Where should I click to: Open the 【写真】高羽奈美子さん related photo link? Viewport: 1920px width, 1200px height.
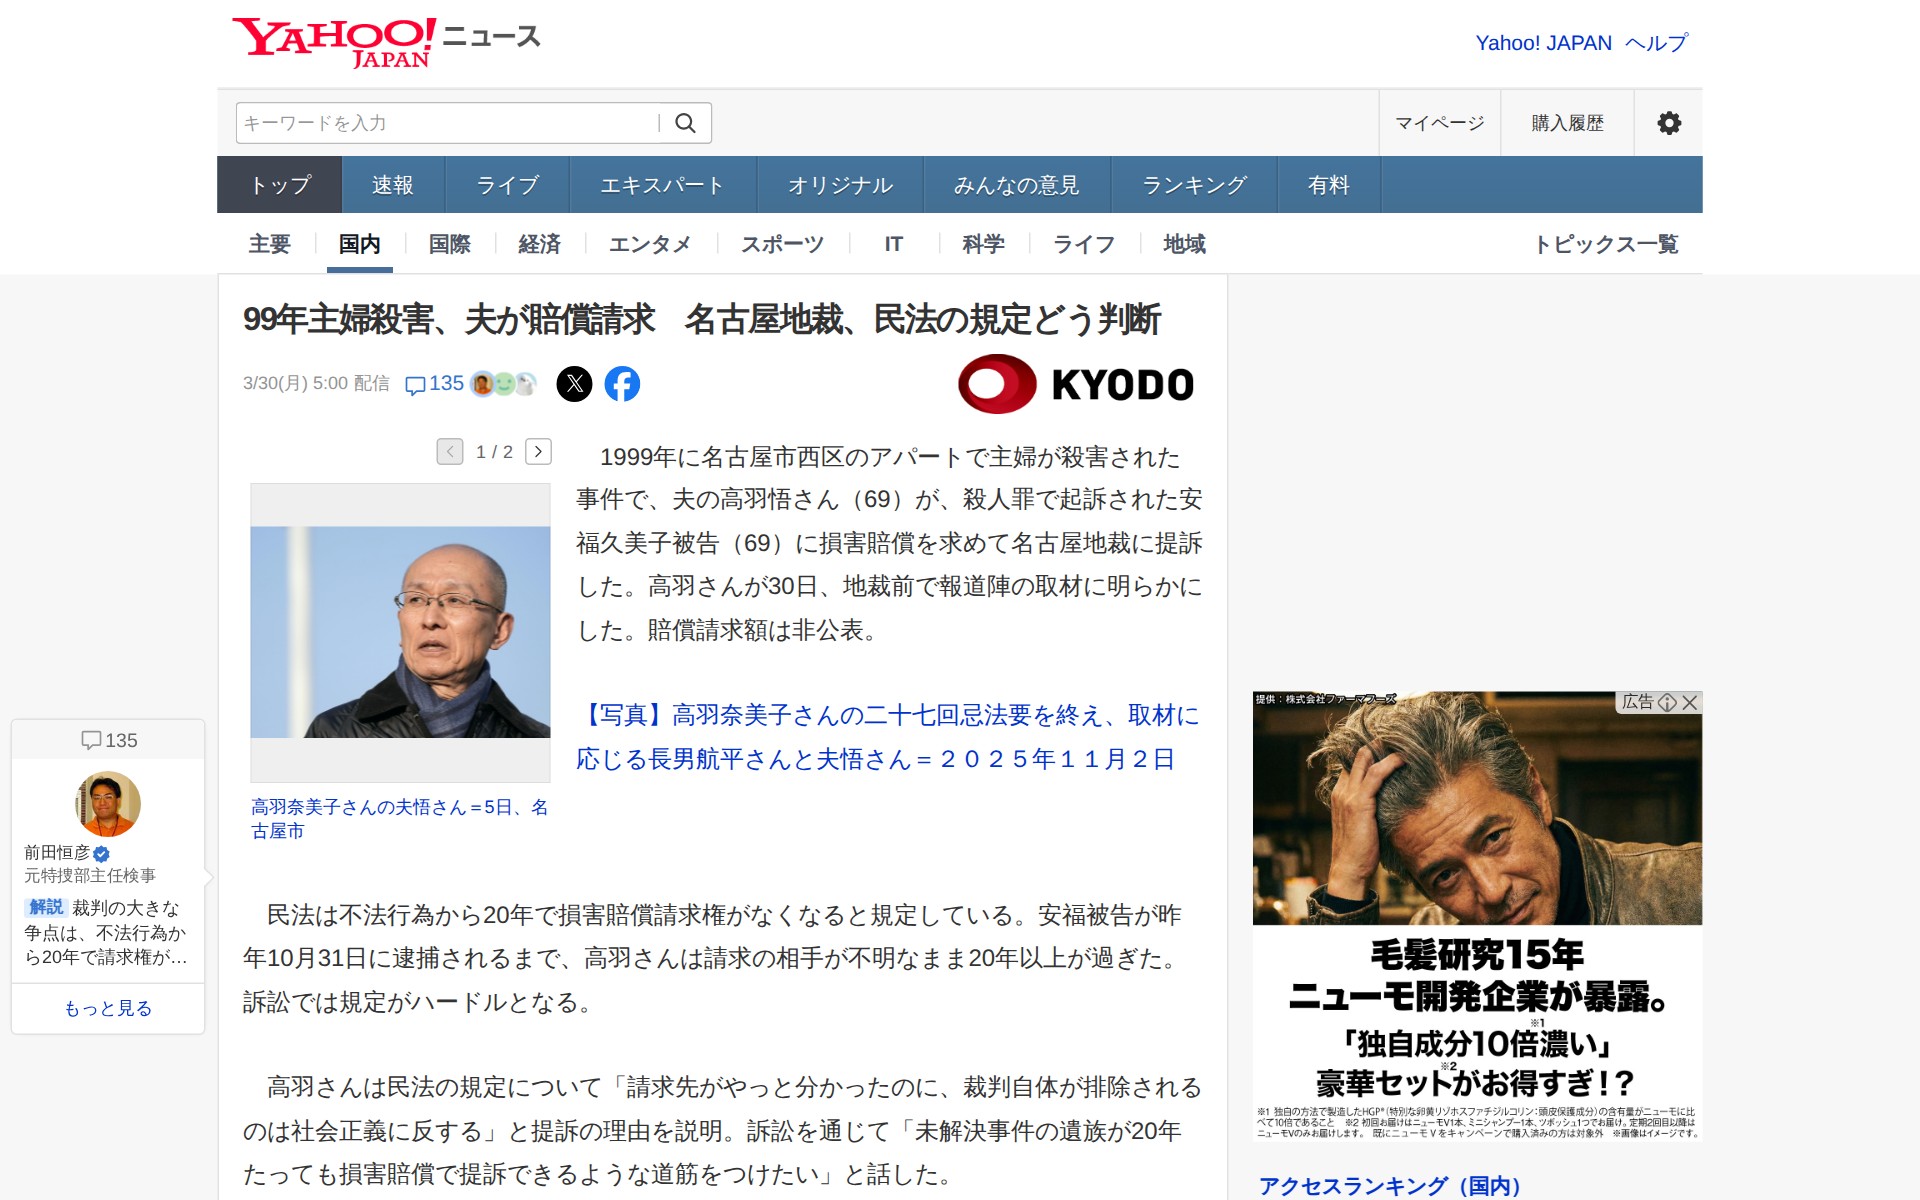pos(887,737)
